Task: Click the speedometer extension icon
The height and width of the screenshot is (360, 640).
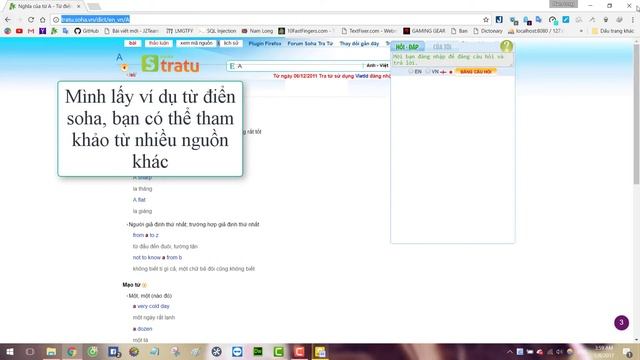Action: tap(552, 20)
